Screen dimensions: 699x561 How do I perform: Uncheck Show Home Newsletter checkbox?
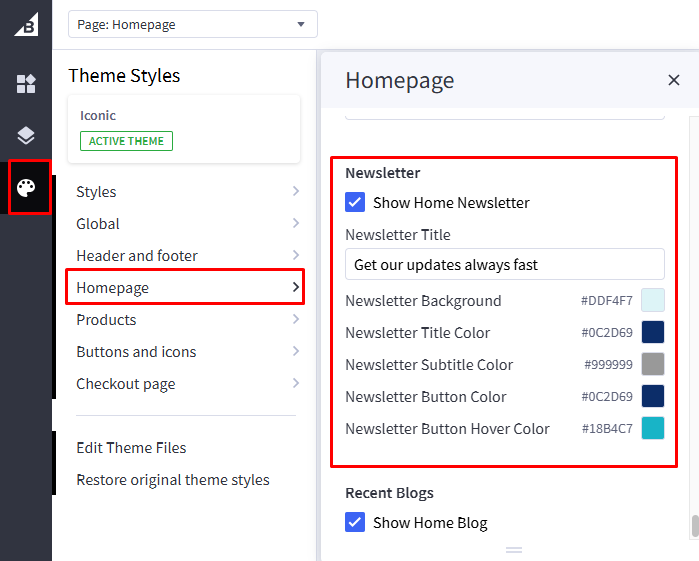click(355, 203)
